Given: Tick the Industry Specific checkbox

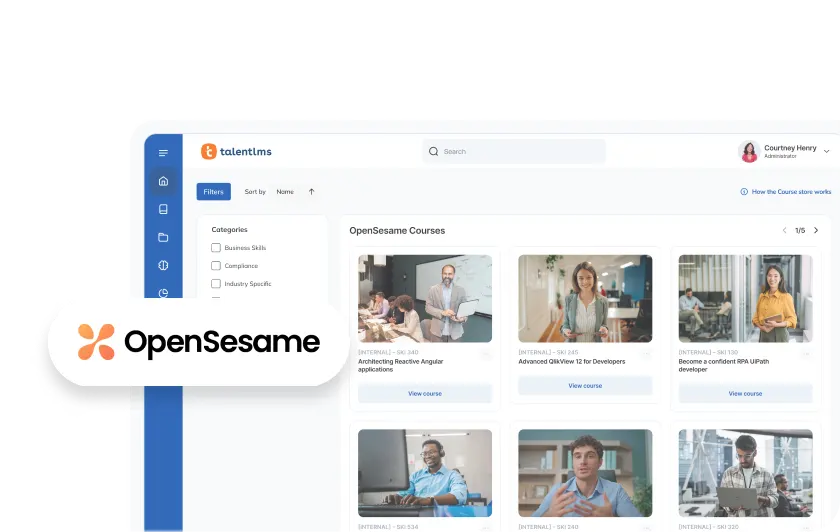Looking at the screenshot, I should (x=216, y=284).
